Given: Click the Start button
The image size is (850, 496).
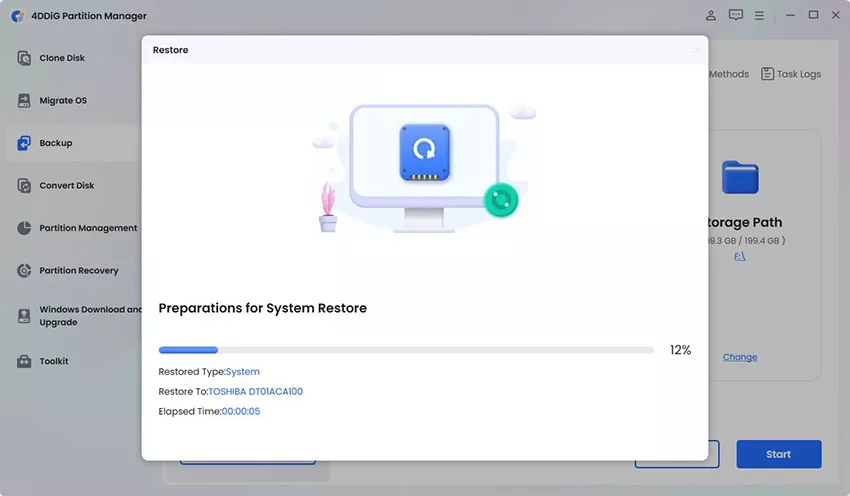Looking at the screenshot, I should 778,454.
